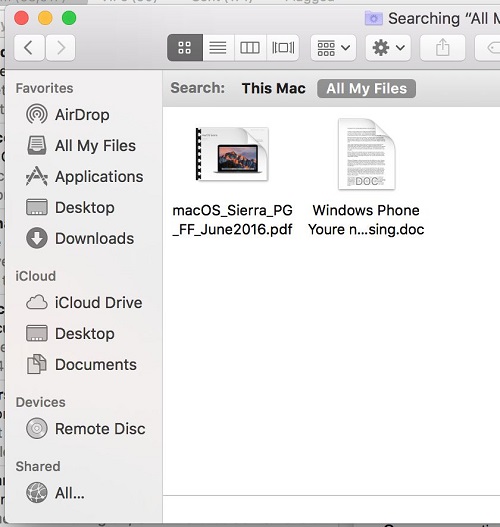Click the Remote Disc icon

(37, 428)
